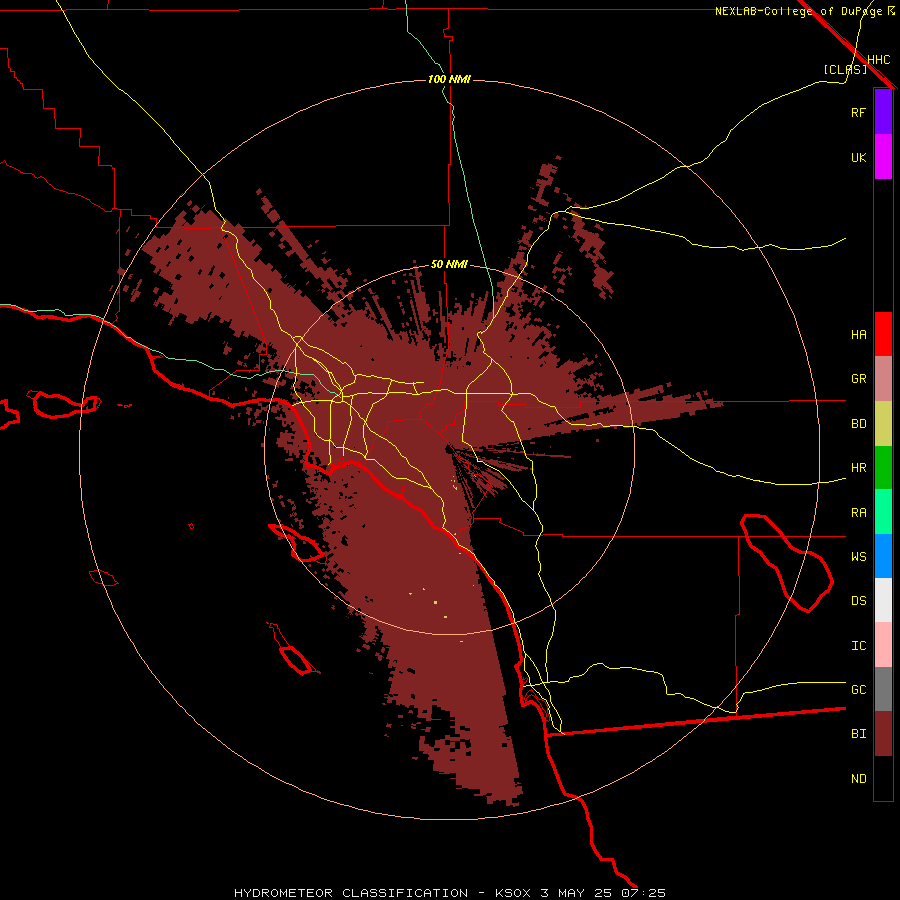
Task: Click the UK legend label
Action: point(858,157)
